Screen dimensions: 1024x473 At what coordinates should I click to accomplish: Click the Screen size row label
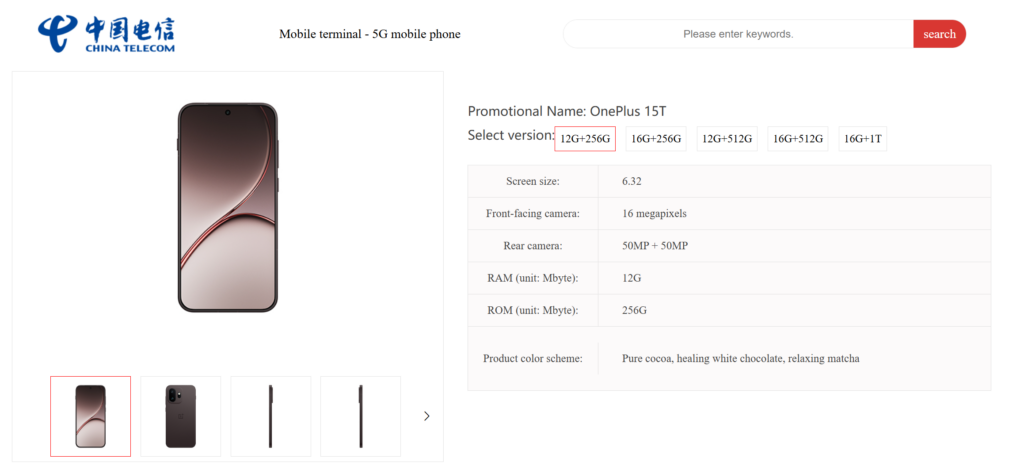point(533,181)
